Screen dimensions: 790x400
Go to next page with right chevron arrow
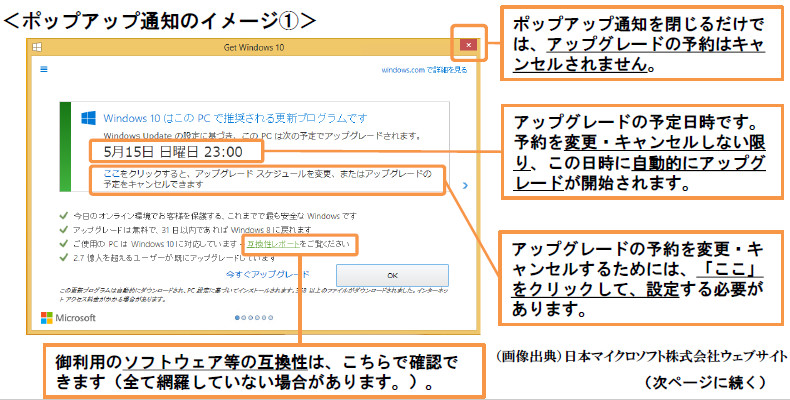point(465,185)
